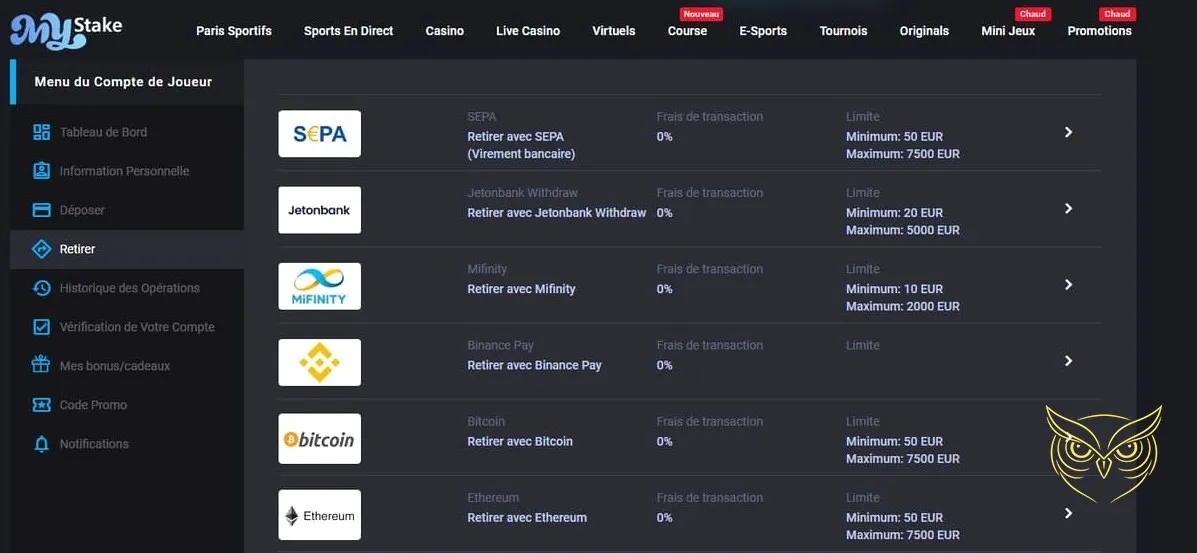
Task: Click the Tableau de Bord dashboard icon
Action: click(41, 132)
